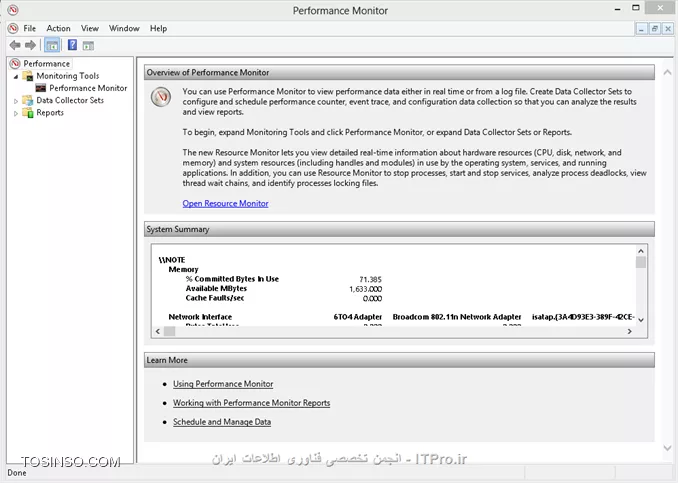Image resolution: width=678 pixels, height=483 pixels.
Task: Click main pane scroll up arrow
Action: coord(667,72)
